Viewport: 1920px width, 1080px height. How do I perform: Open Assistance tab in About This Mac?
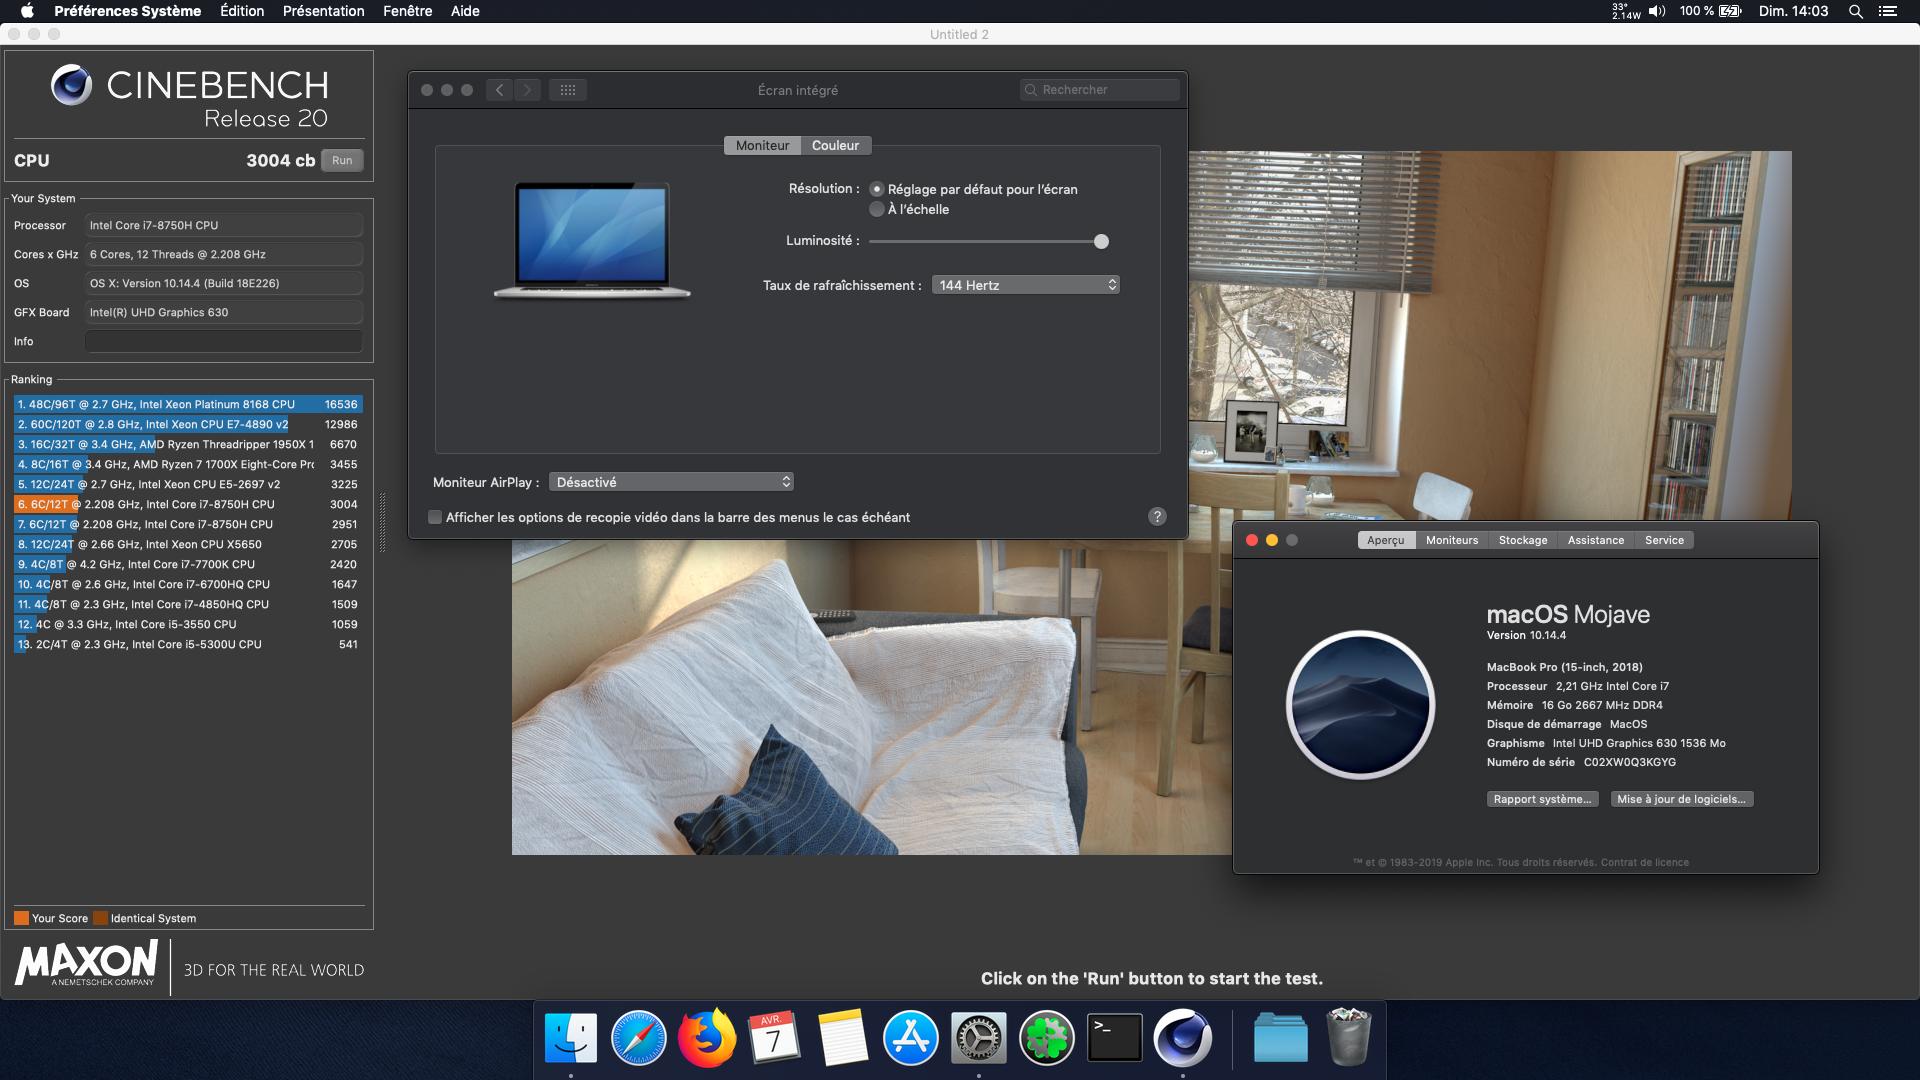1596,540
